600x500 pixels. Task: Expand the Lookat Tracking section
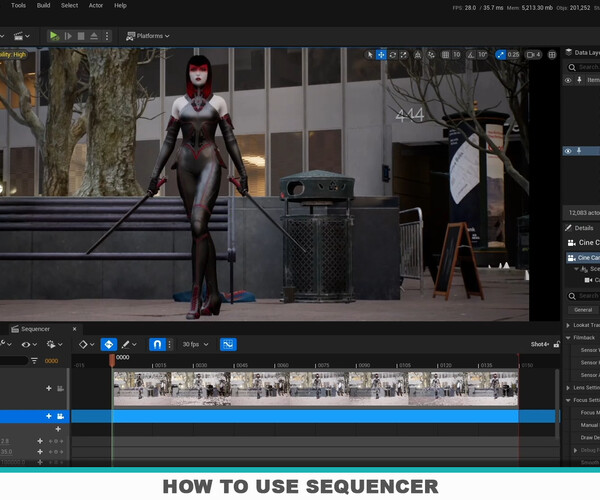[568, 325]
